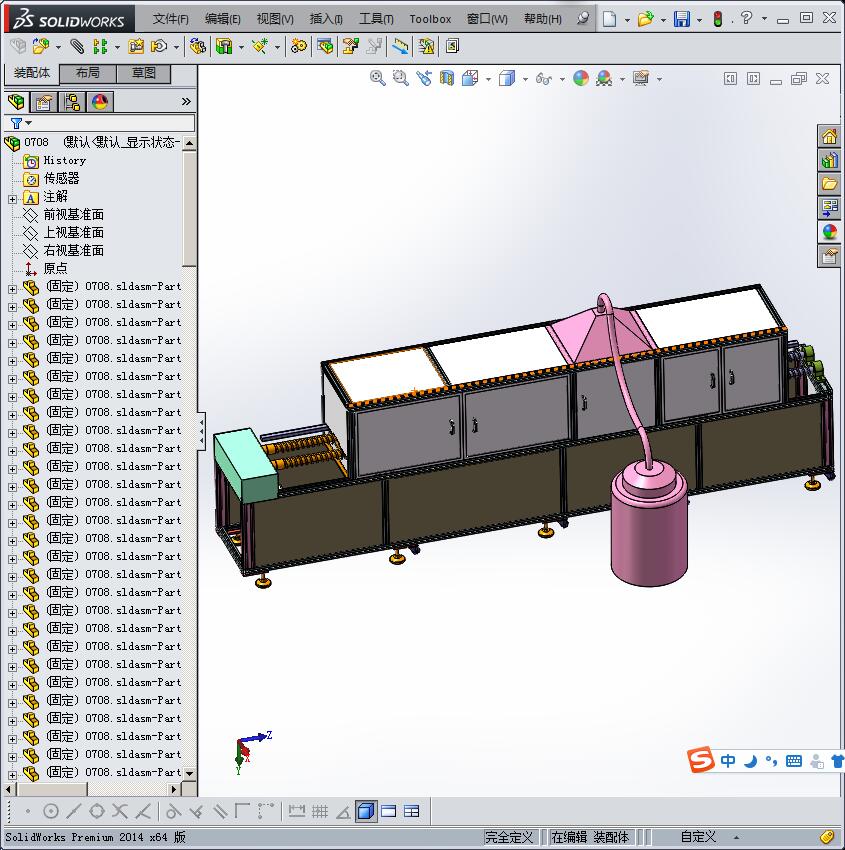Expand the manager tabs double chevron
The height and width of the screenshot is (850, 845).
(186, 101)
